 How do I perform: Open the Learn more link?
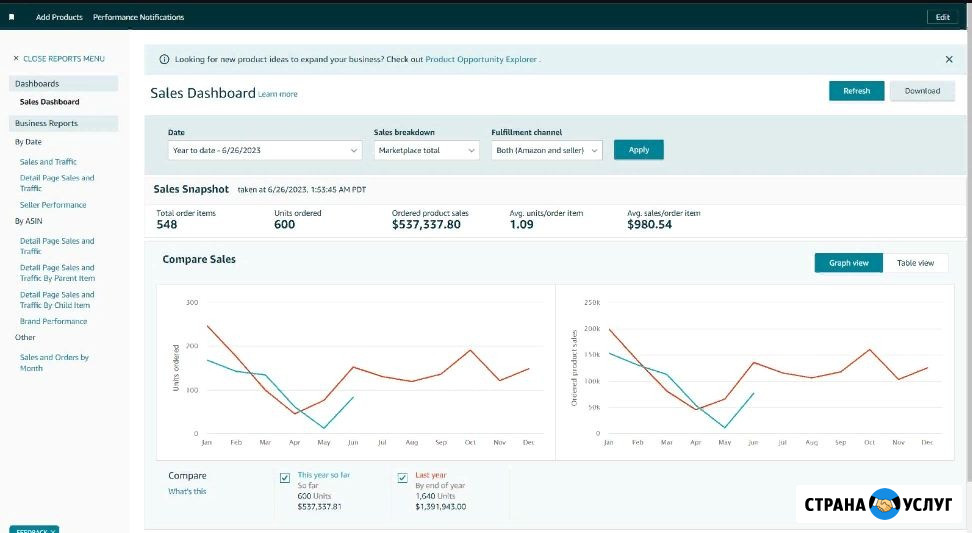tap(278, 94)
